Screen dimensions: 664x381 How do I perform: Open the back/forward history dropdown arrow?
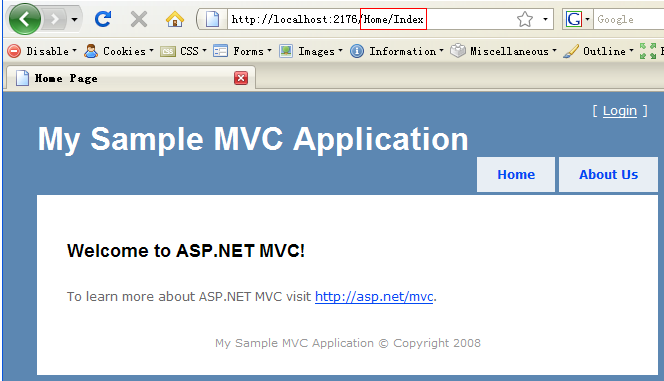(75, 19)
